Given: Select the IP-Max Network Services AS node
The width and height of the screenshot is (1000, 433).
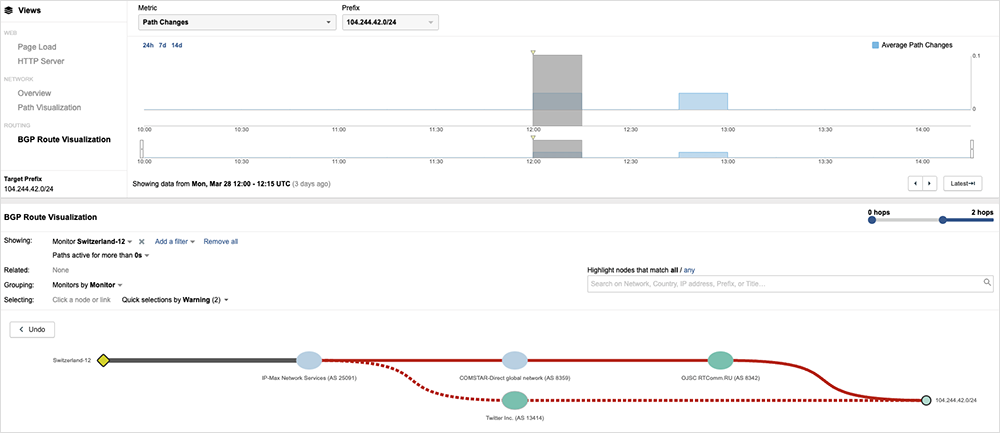Looking at the screenshot, I should (309, 361).
